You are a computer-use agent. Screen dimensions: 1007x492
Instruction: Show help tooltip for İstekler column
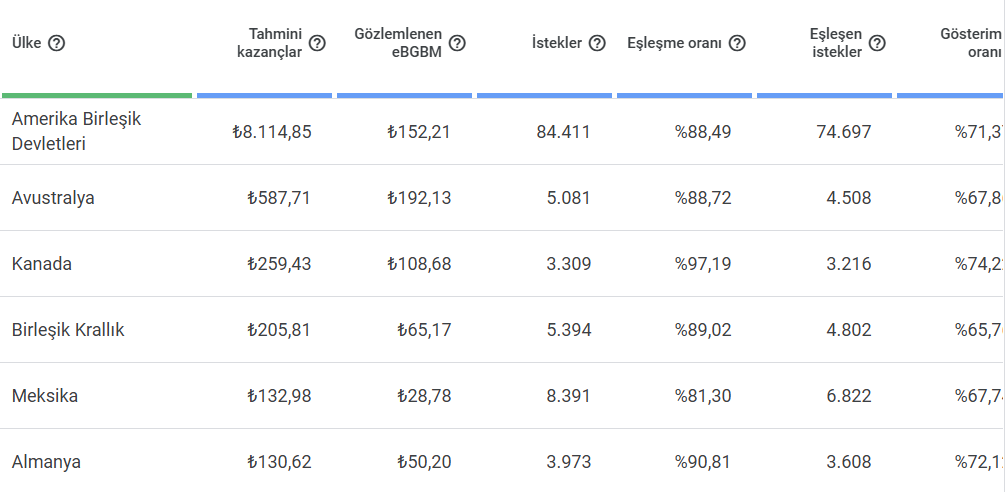point(597,44)
